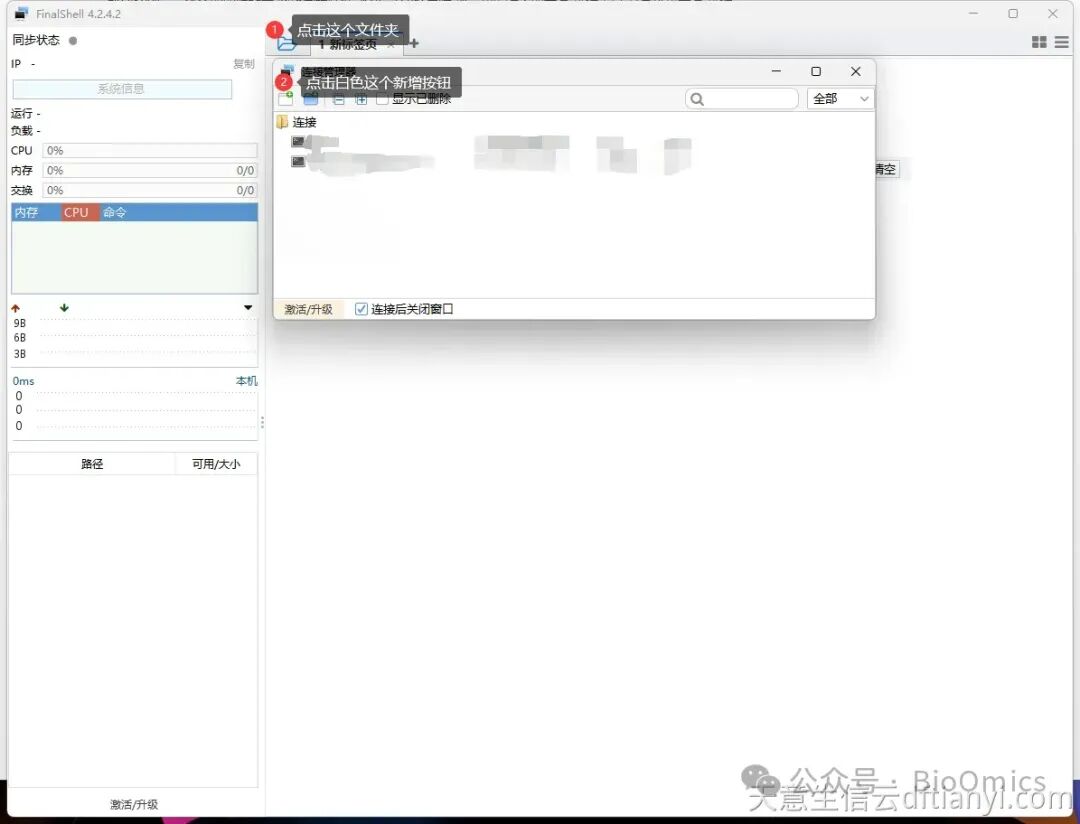This screenshot has width=1080, height=824.
Task: Click 激活/升级 at bottom of main window sidebar
Action: pos(134,805)
